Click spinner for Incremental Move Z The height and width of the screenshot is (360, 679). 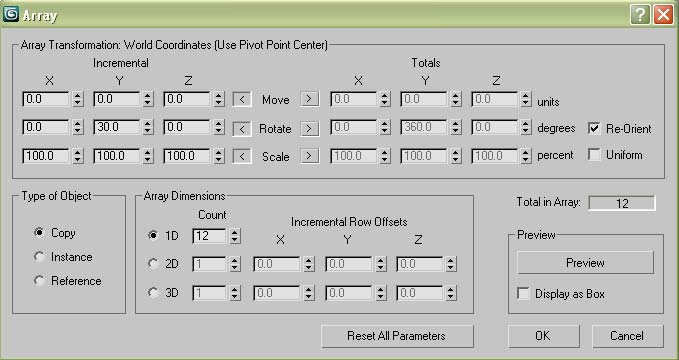click(x=219, y=99)
